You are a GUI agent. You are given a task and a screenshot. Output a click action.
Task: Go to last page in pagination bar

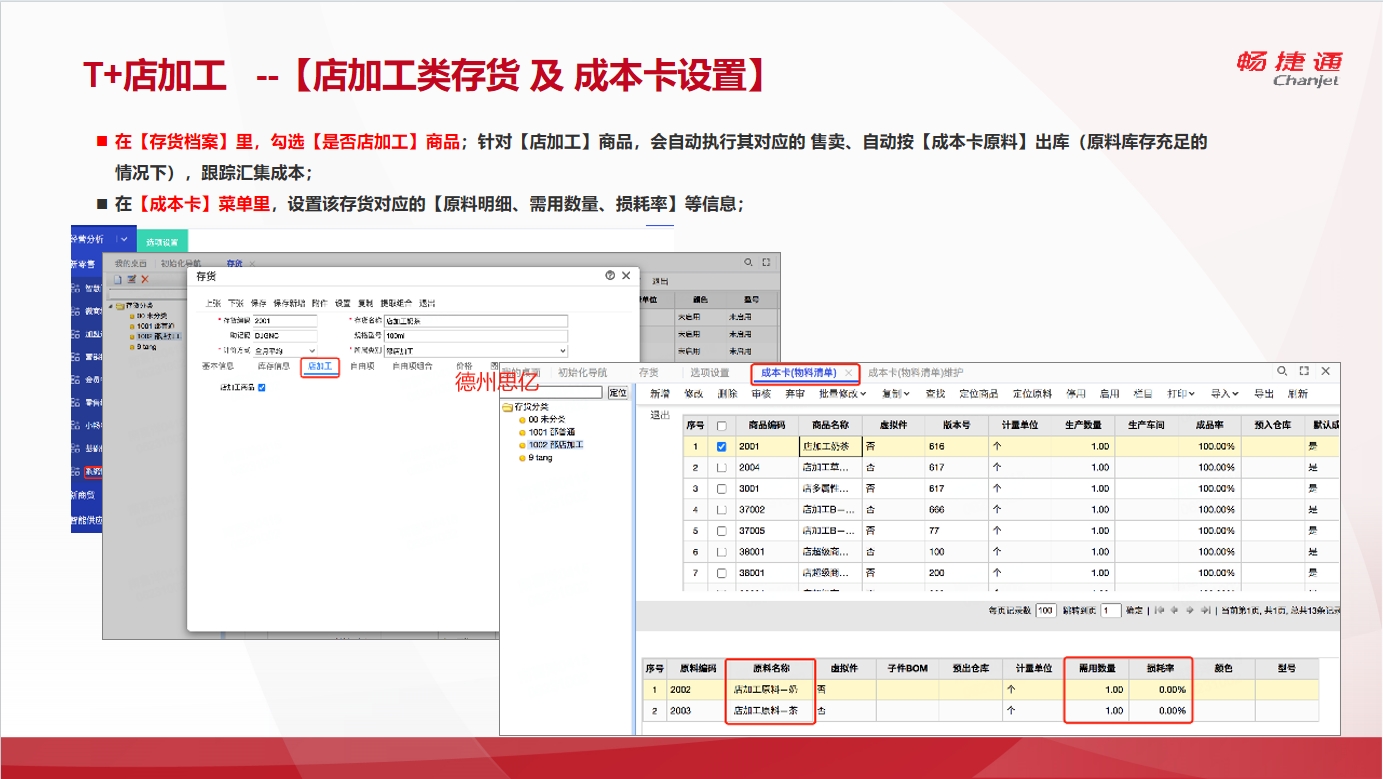coord(1206,610)
